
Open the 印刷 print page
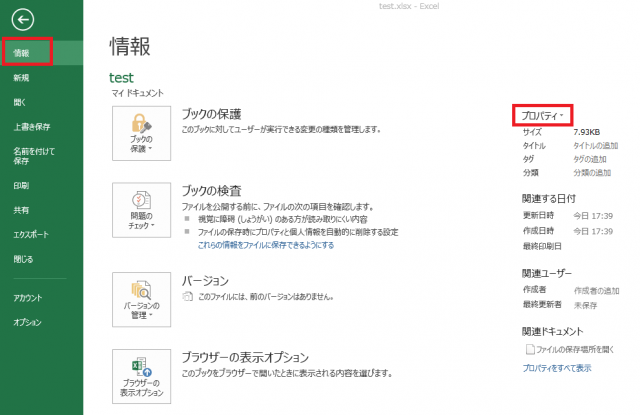22,186
